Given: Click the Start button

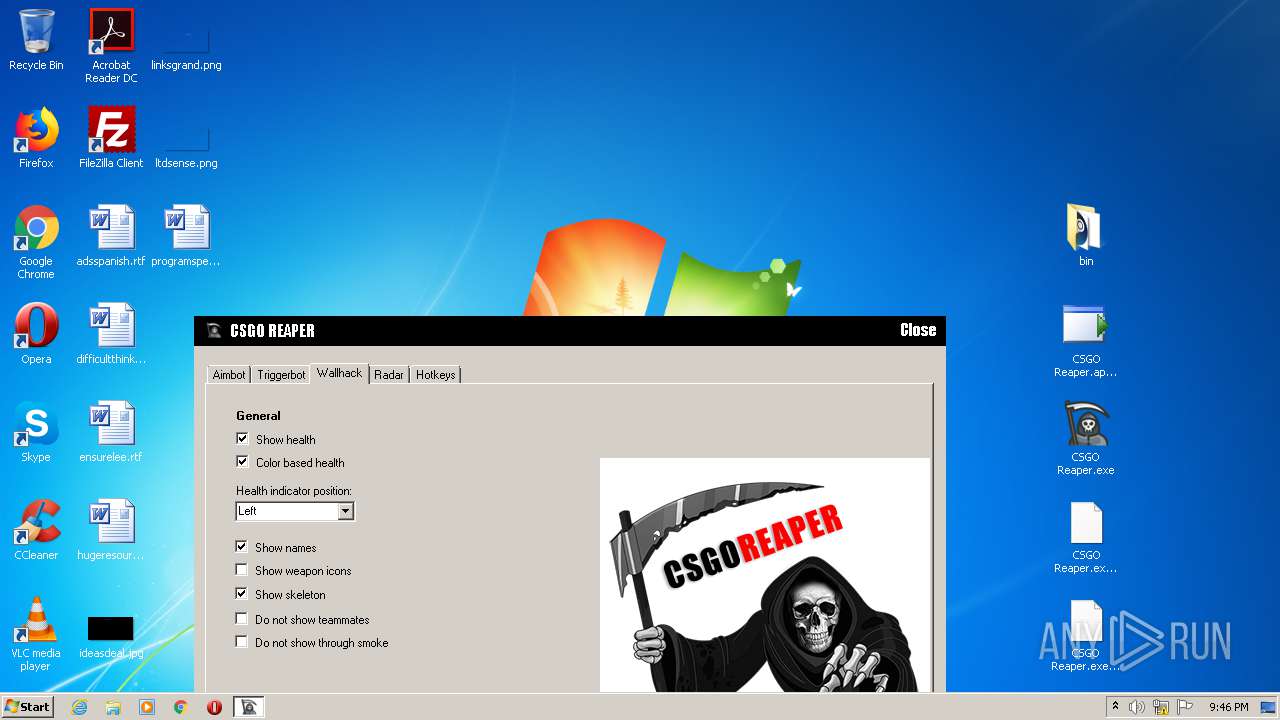Looking at the screenshot, I should pyautogui.click(x=28, y=707).
